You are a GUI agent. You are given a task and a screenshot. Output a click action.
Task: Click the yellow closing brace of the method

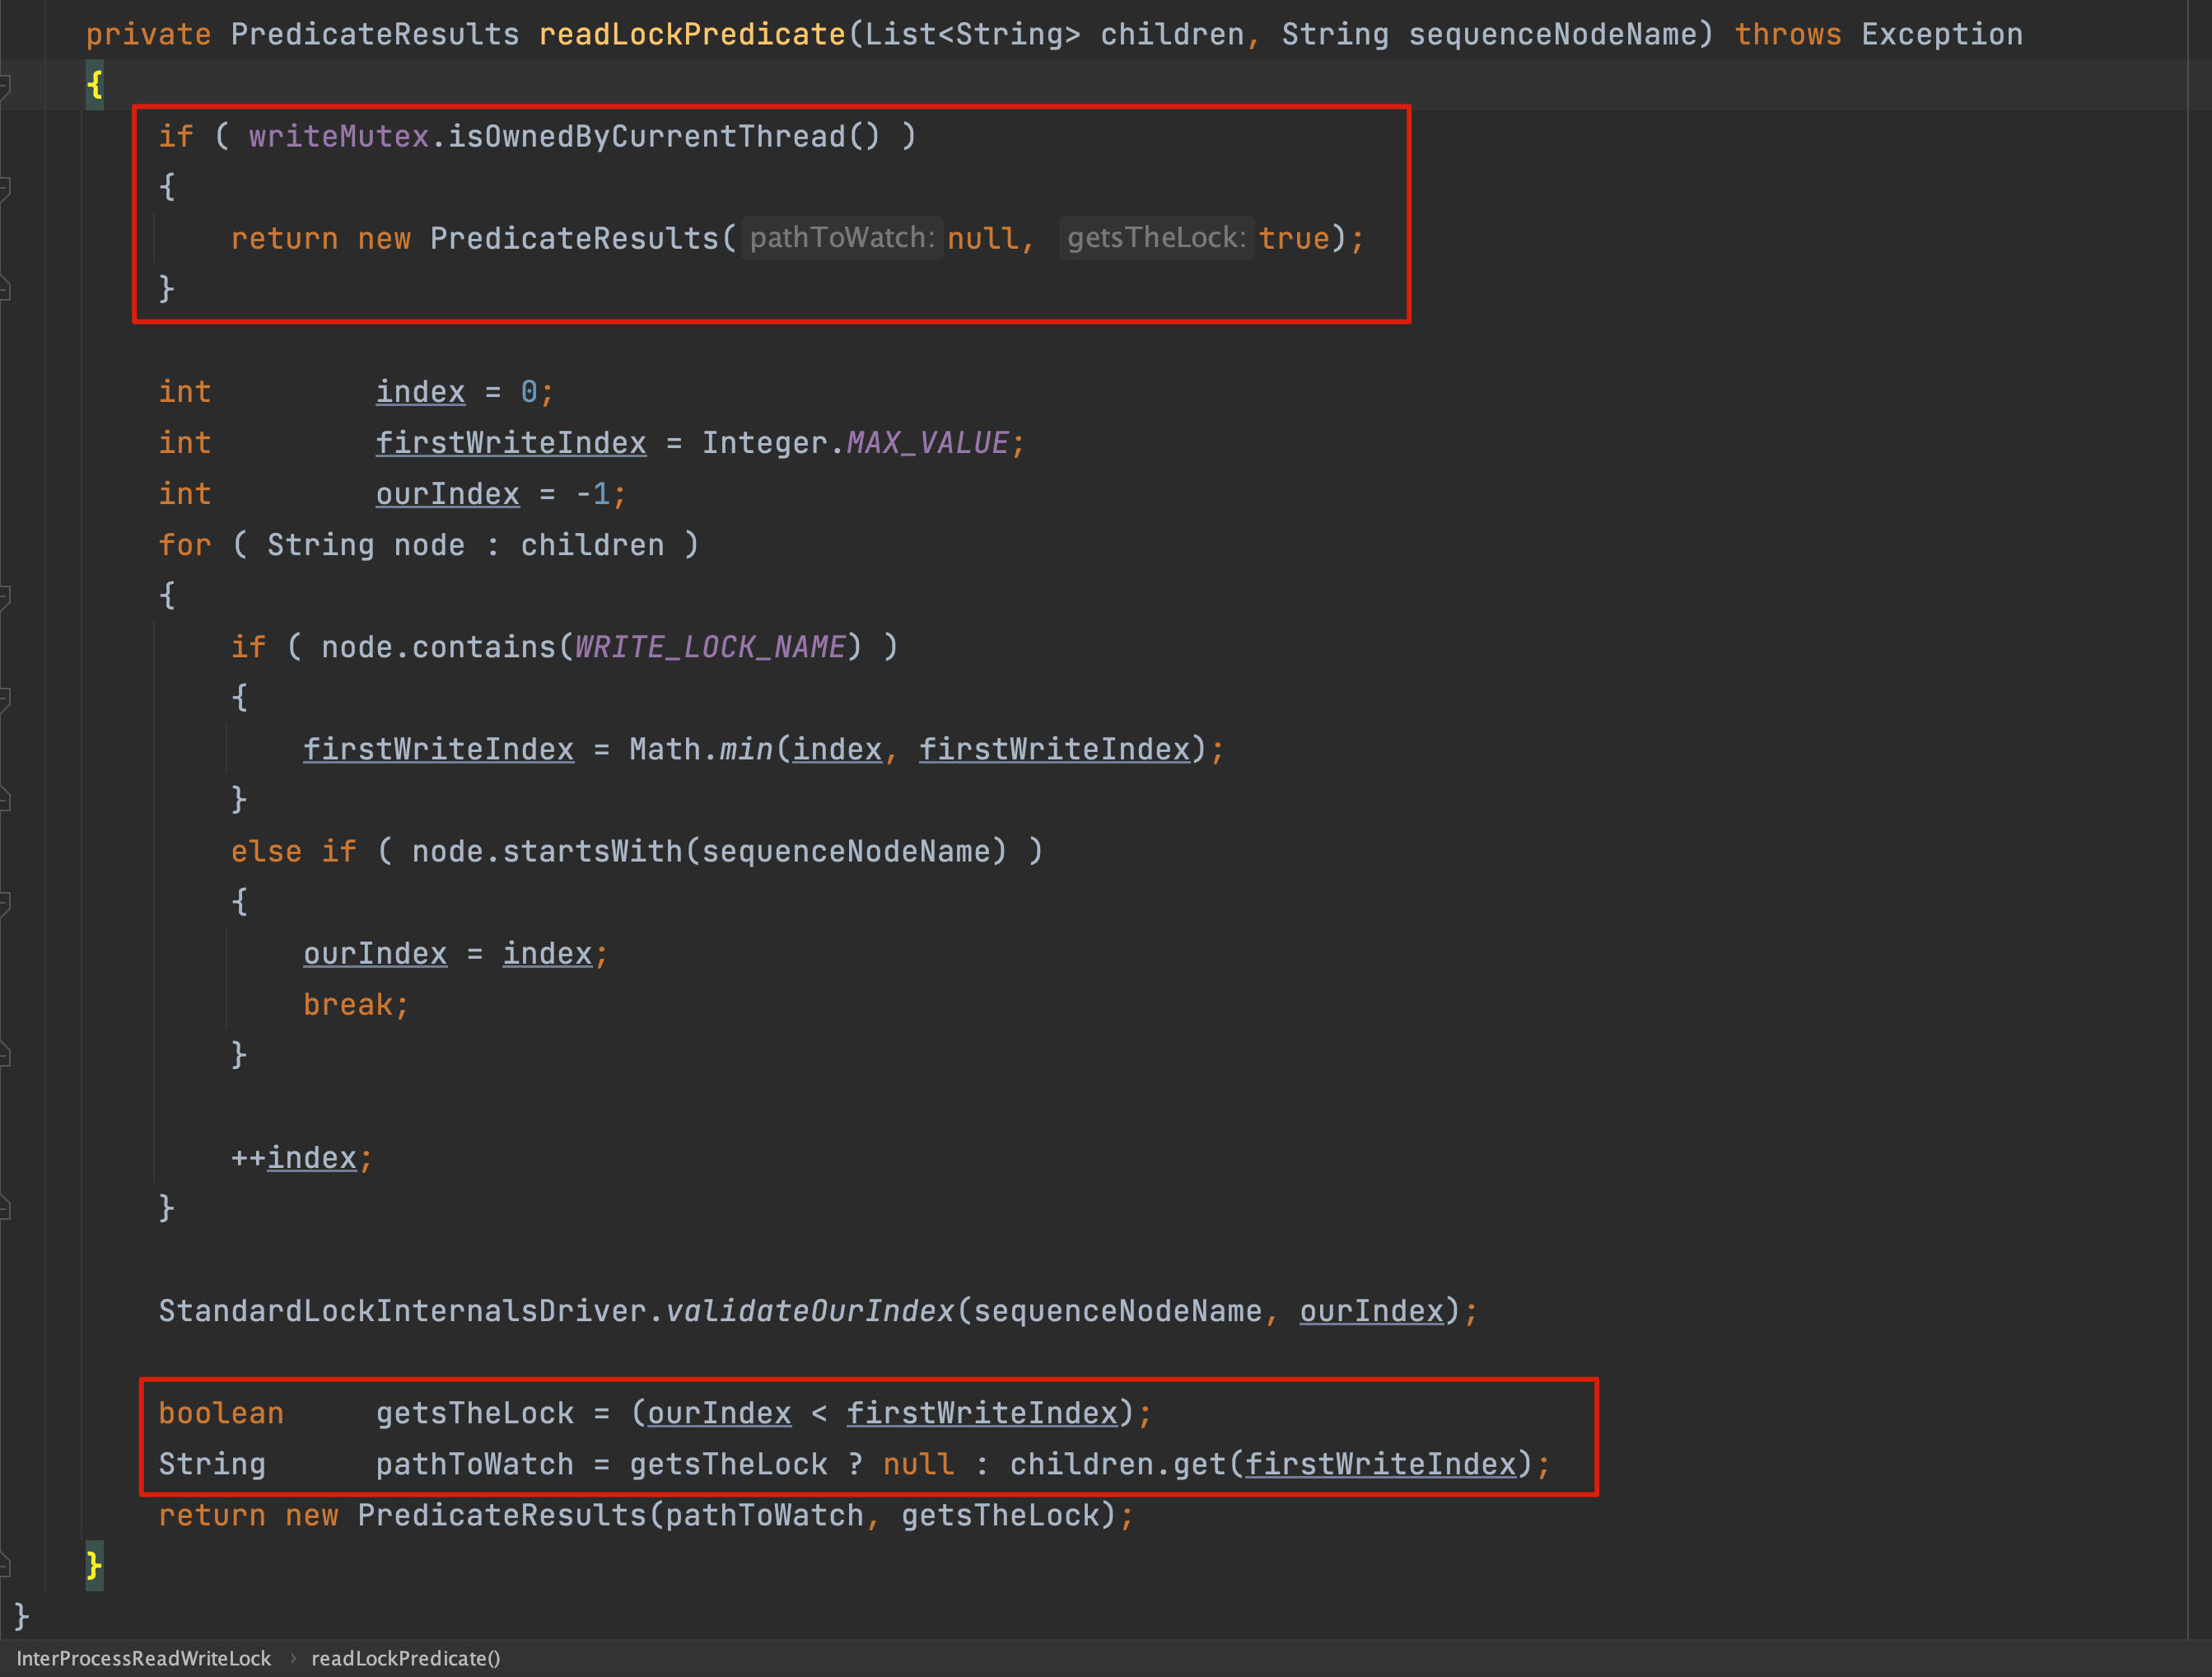pyautogui.click(x=94, y=1565)
